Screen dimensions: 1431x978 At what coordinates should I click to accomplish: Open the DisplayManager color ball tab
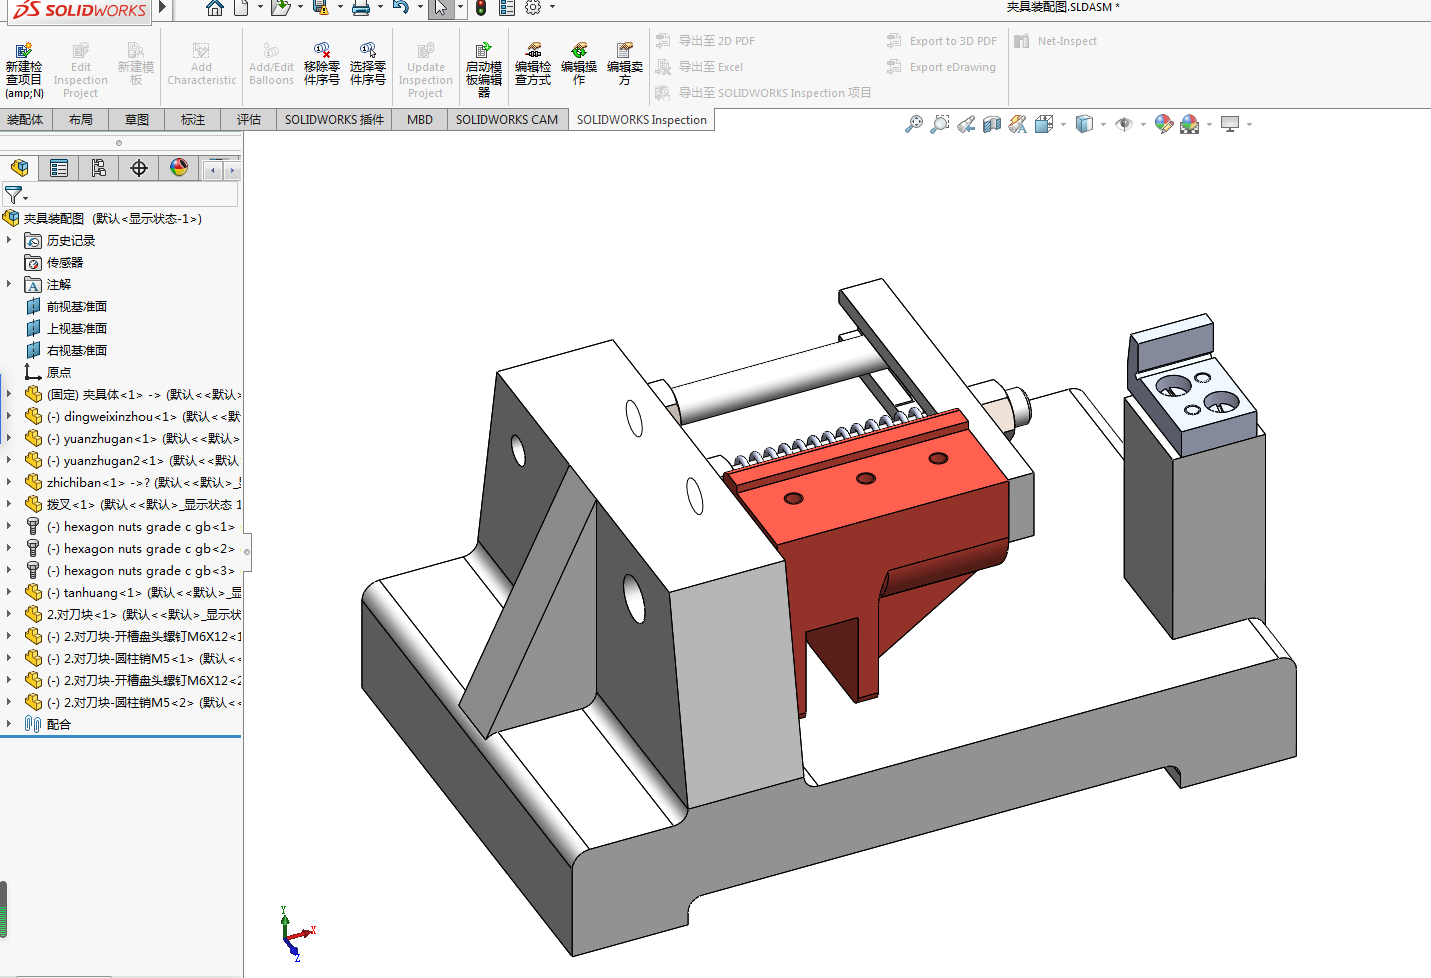click(x=179, y=168)
